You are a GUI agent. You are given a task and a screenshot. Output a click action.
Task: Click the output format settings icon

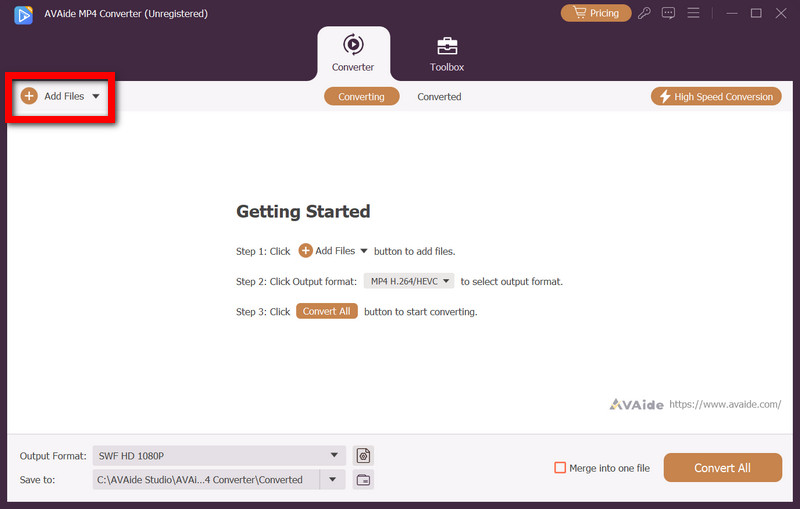click(x=363, y=456)
